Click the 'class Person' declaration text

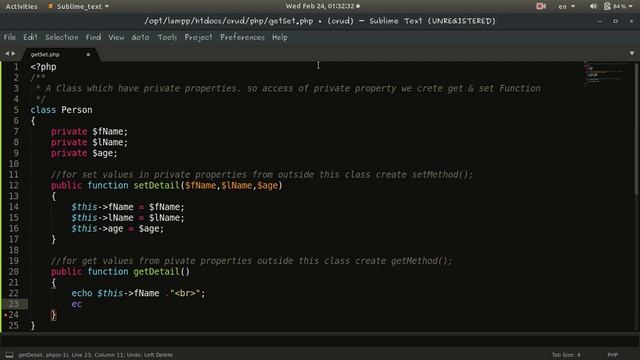(61, 110)
